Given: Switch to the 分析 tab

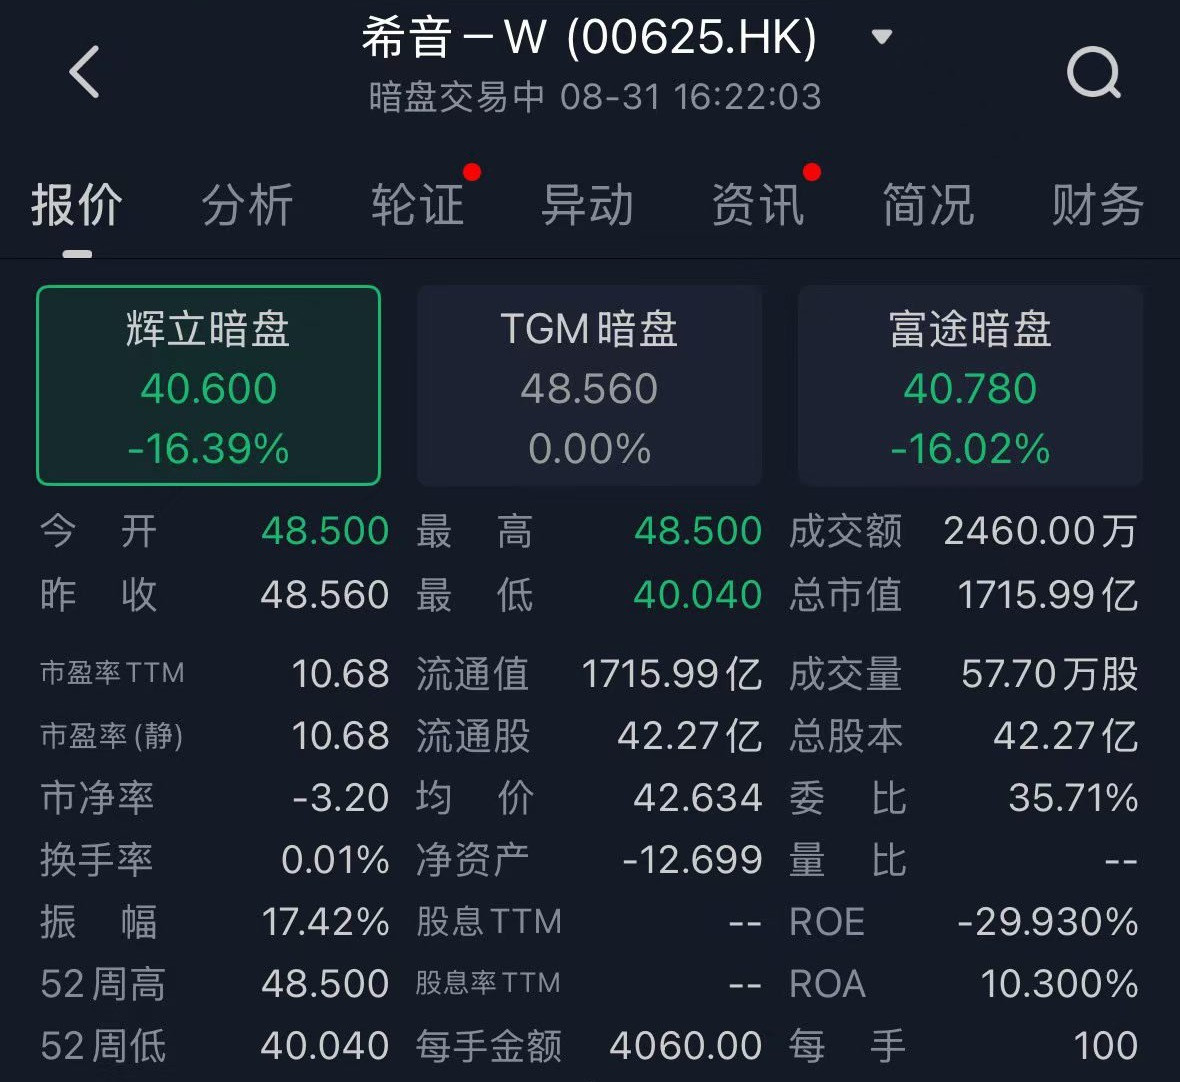Looking at the screenshot, I should (247, 205).
